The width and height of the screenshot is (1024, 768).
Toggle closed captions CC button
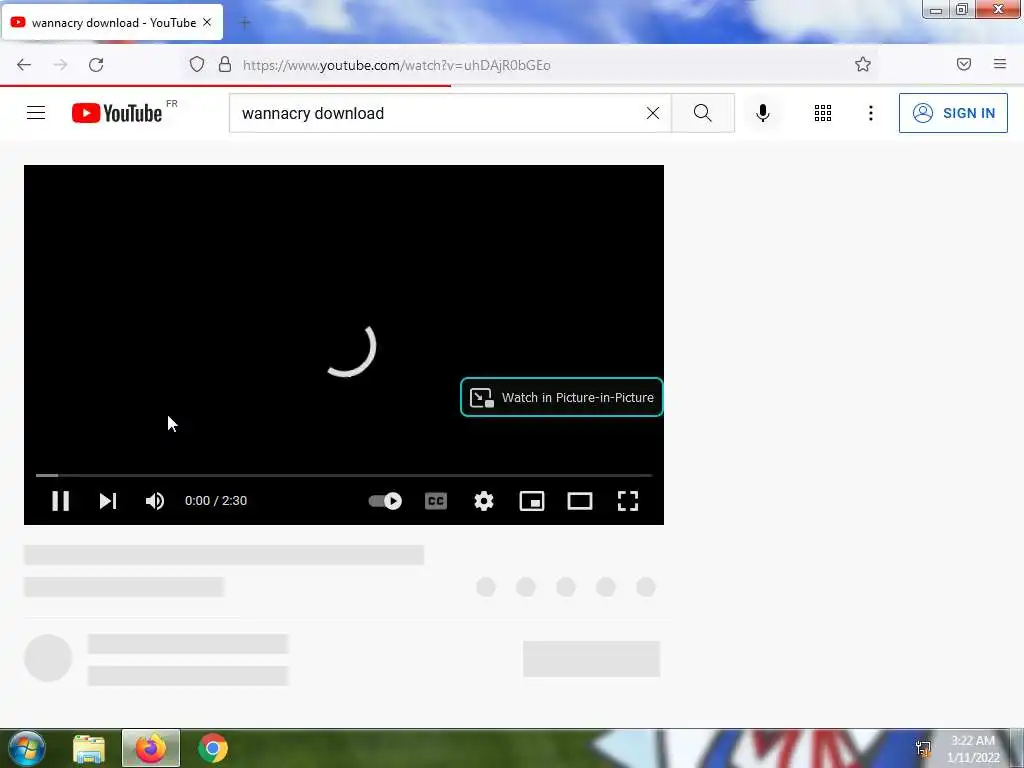tap(436, 501)
